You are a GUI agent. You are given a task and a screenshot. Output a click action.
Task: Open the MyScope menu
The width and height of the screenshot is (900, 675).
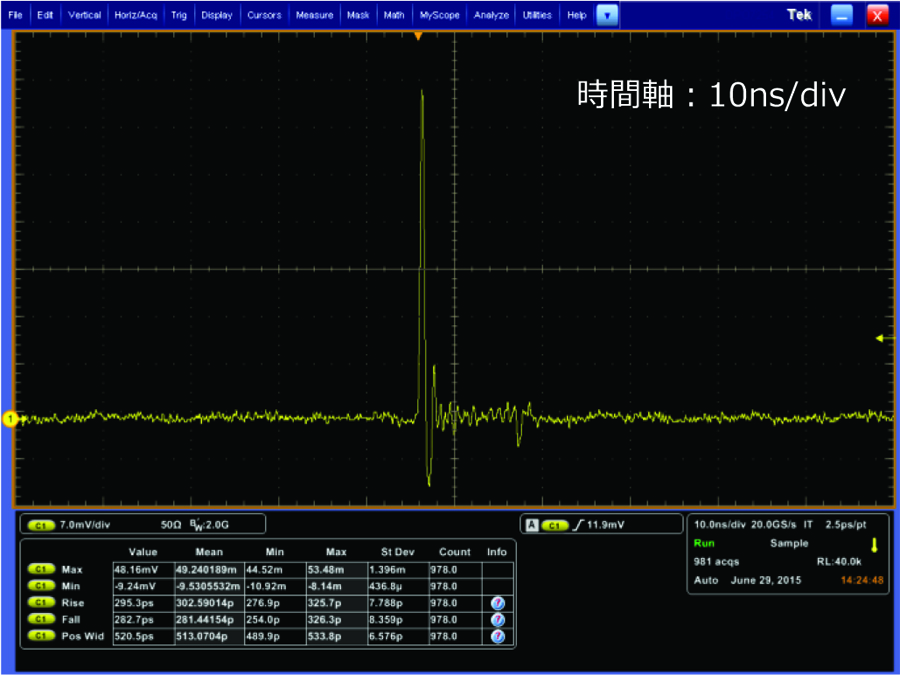click(x=440, y=15)
